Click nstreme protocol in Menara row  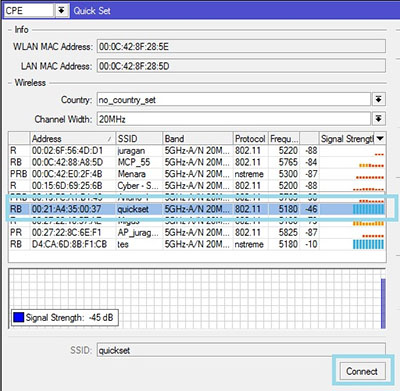click(x=249, y=174)
